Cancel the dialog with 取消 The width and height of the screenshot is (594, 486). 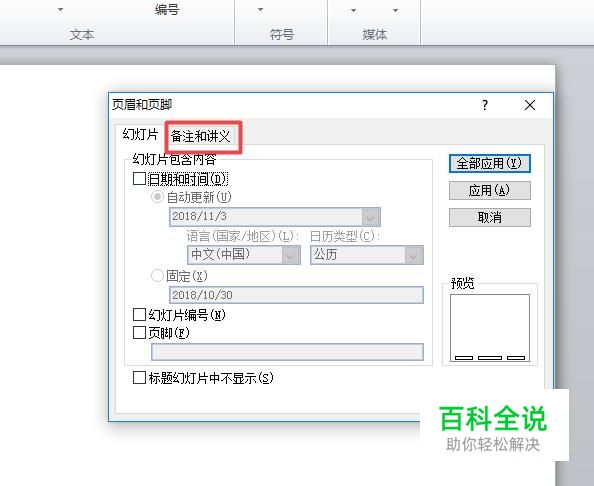pos(489,217)
